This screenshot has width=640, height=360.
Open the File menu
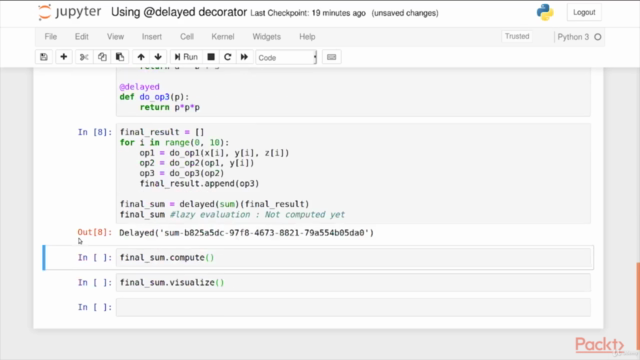(x=51, y=37)
